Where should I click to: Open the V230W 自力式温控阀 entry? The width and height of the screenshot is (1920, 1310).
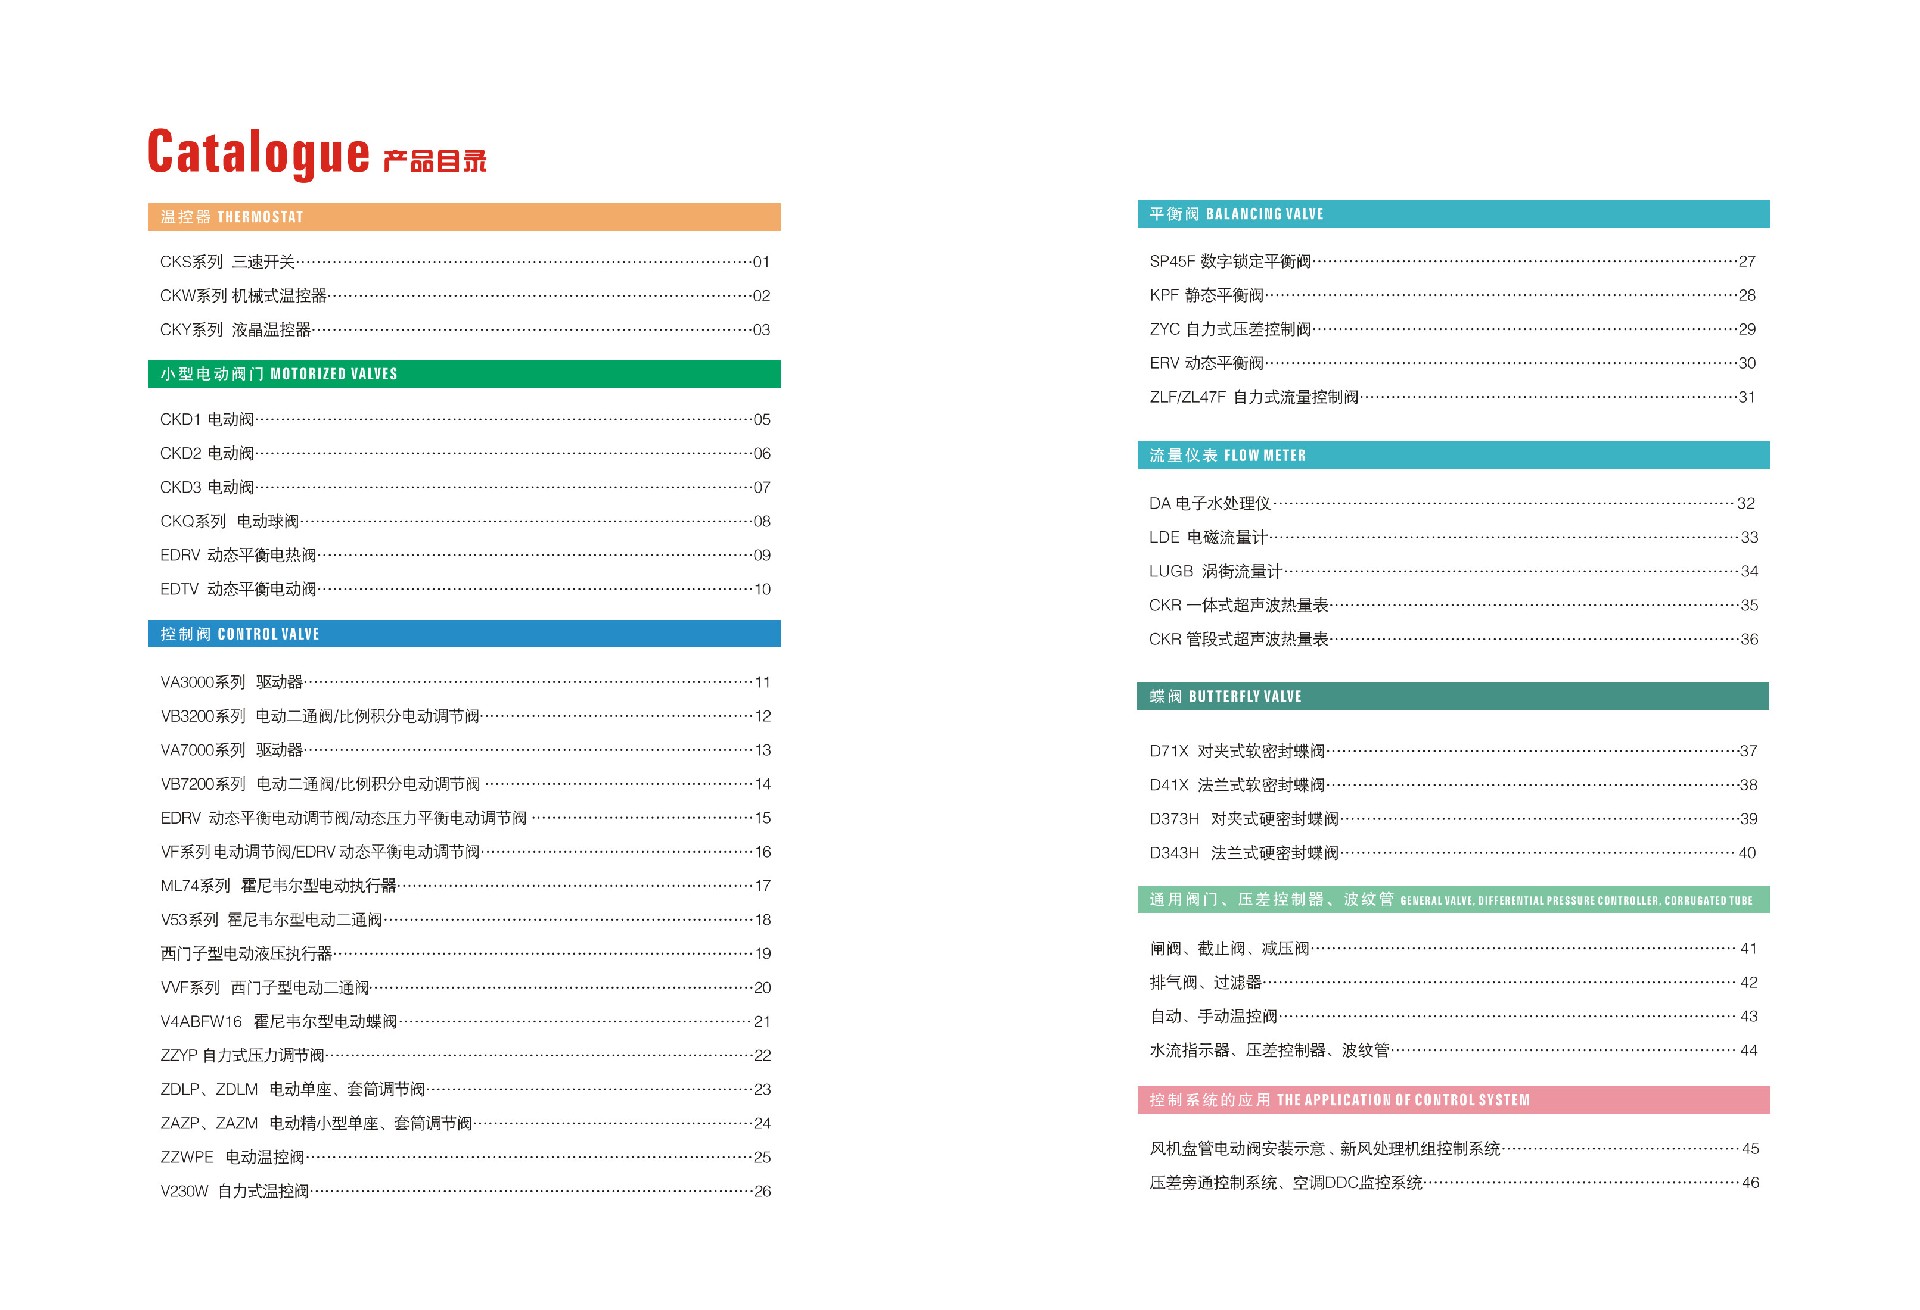[x=235, y=1191]
